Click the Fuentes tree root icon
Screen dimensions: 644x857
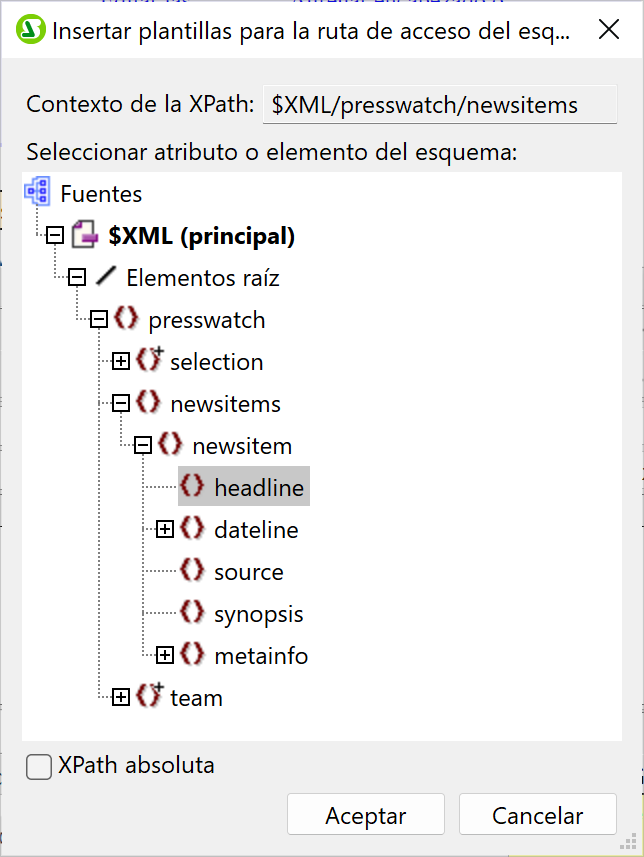(x=38, y=193)
